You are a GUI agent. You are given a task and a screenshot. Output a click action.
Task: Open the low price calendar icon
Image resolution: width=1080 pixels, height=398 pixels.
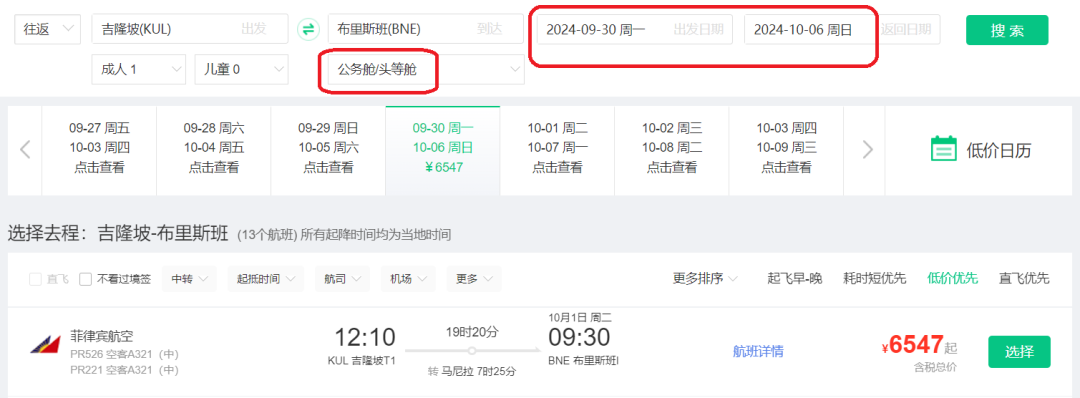[944, 149]
